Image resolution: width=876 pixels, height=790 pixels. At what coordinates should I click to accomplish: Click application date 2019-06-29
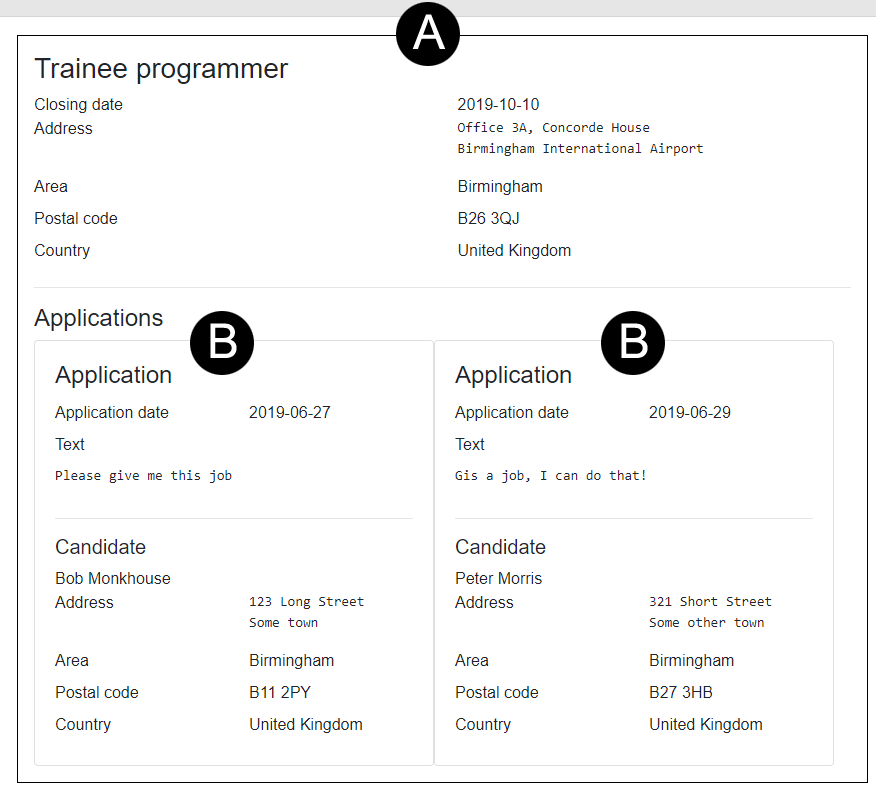tap(689, 413)
